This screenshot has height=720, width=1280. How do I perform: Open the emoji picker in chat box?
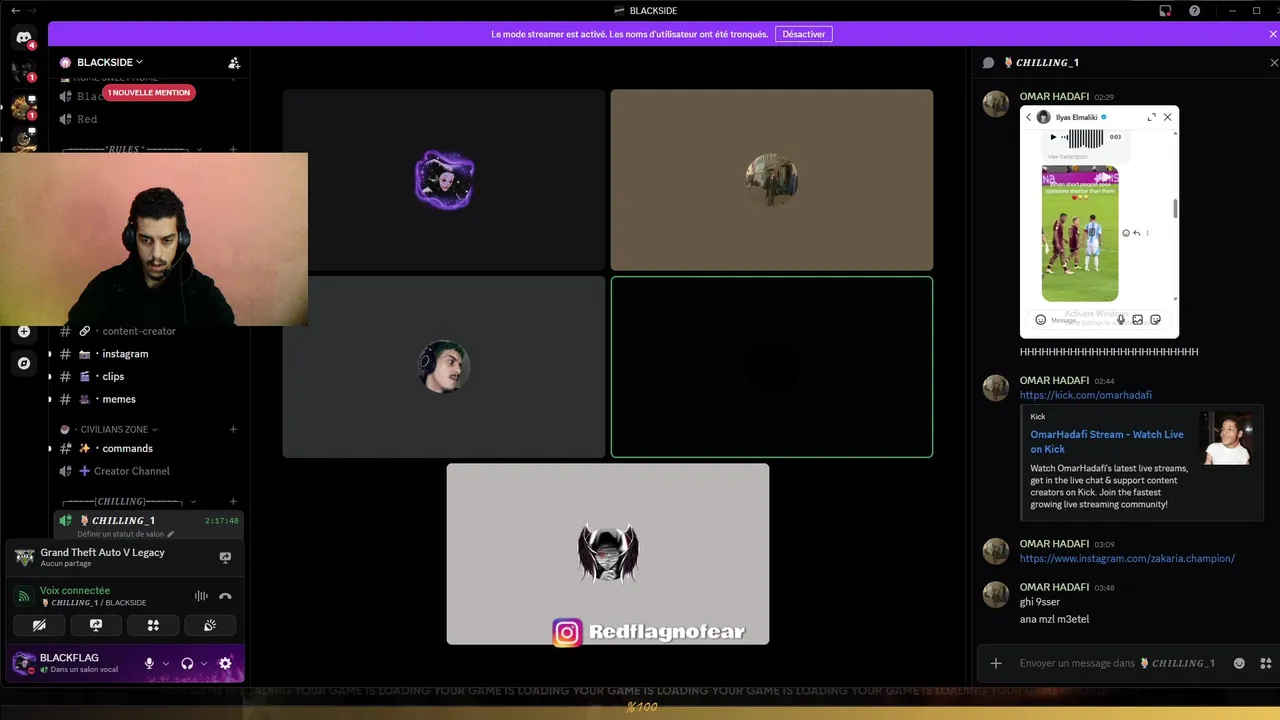point(1240,663)
